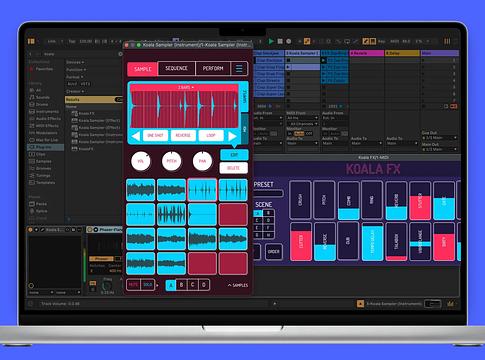Click the CUTTER effect pad

click(x=301, y=242)
